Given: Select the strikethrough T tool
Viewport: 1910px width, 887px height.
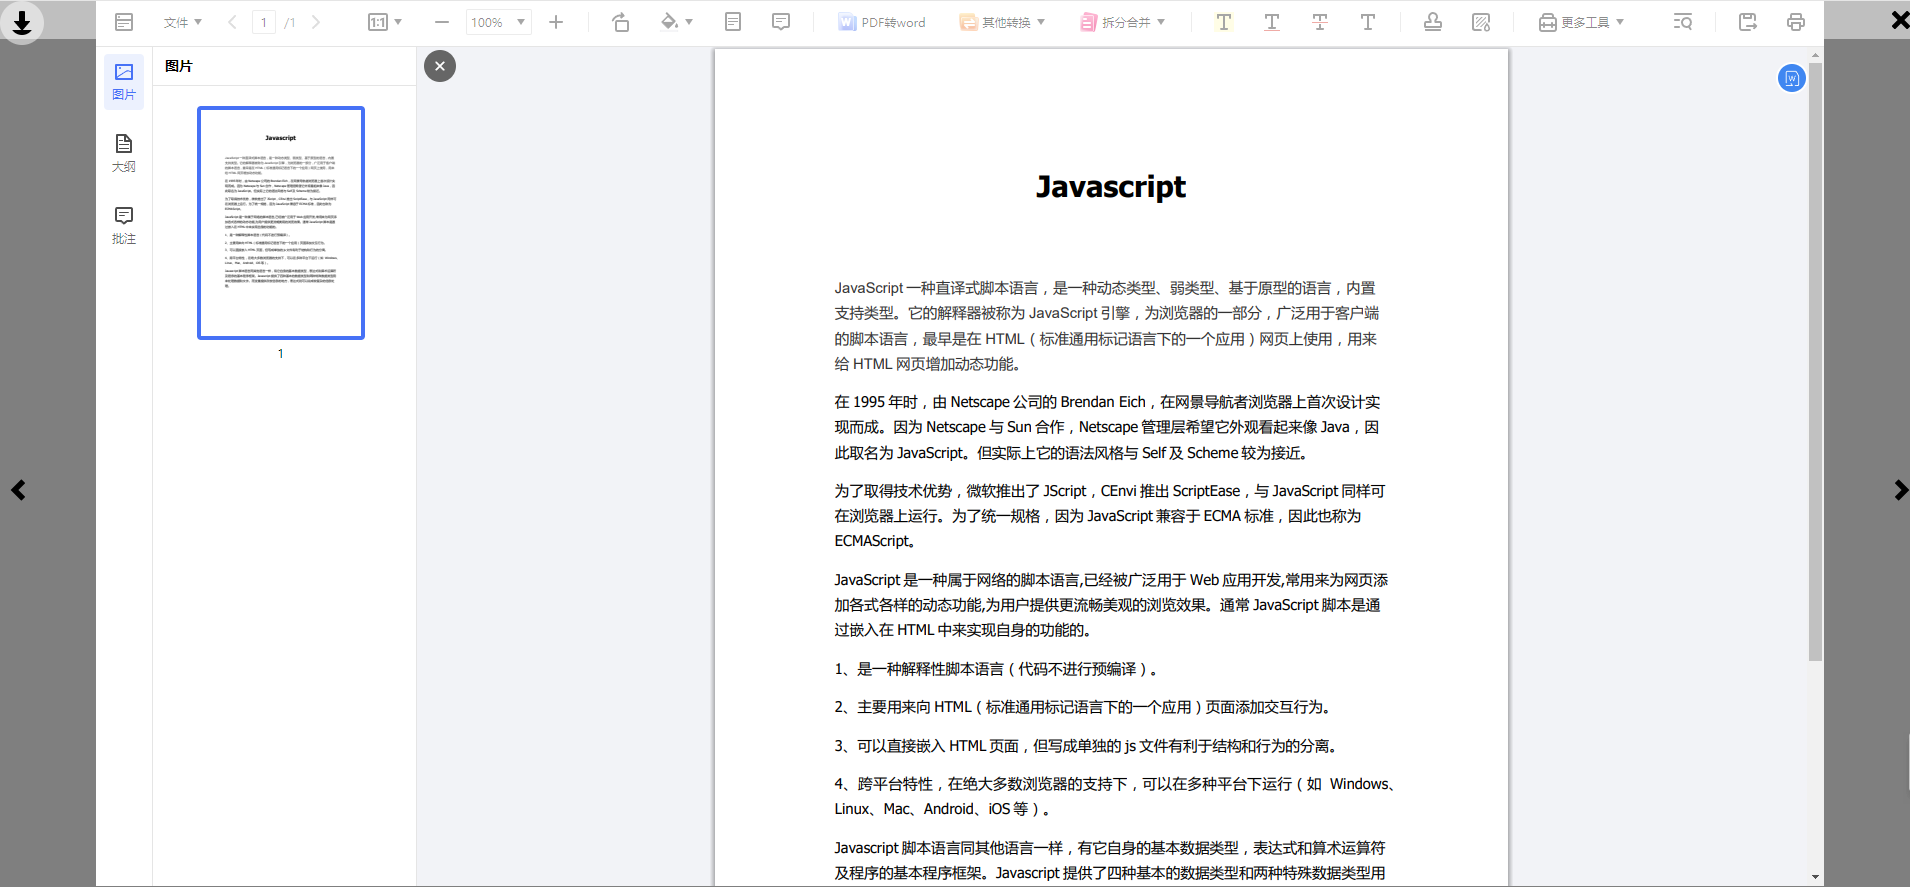Looking at the screenshot, I should [1319, 22].
